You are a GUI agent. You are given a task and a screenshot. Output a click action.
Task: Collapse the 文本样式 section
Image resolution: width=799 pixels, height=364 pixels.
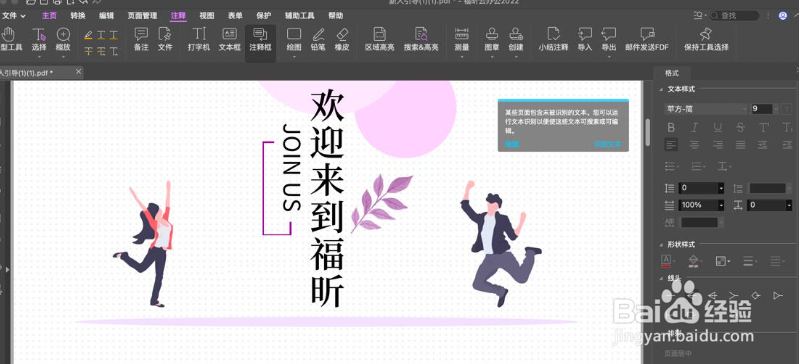660,89
